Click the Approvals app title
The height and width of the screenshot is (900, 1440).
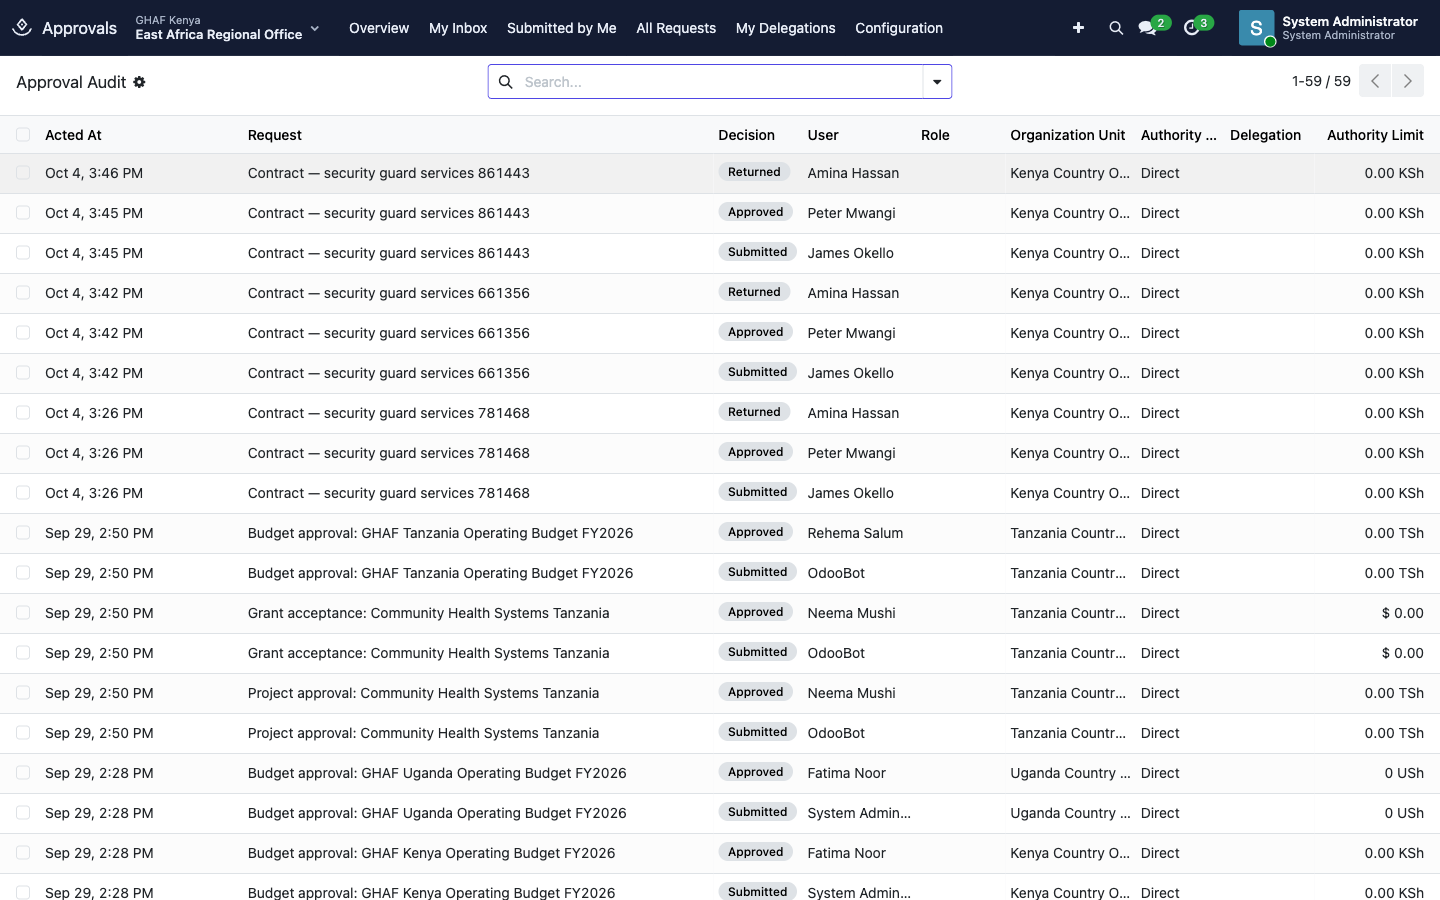79,28
